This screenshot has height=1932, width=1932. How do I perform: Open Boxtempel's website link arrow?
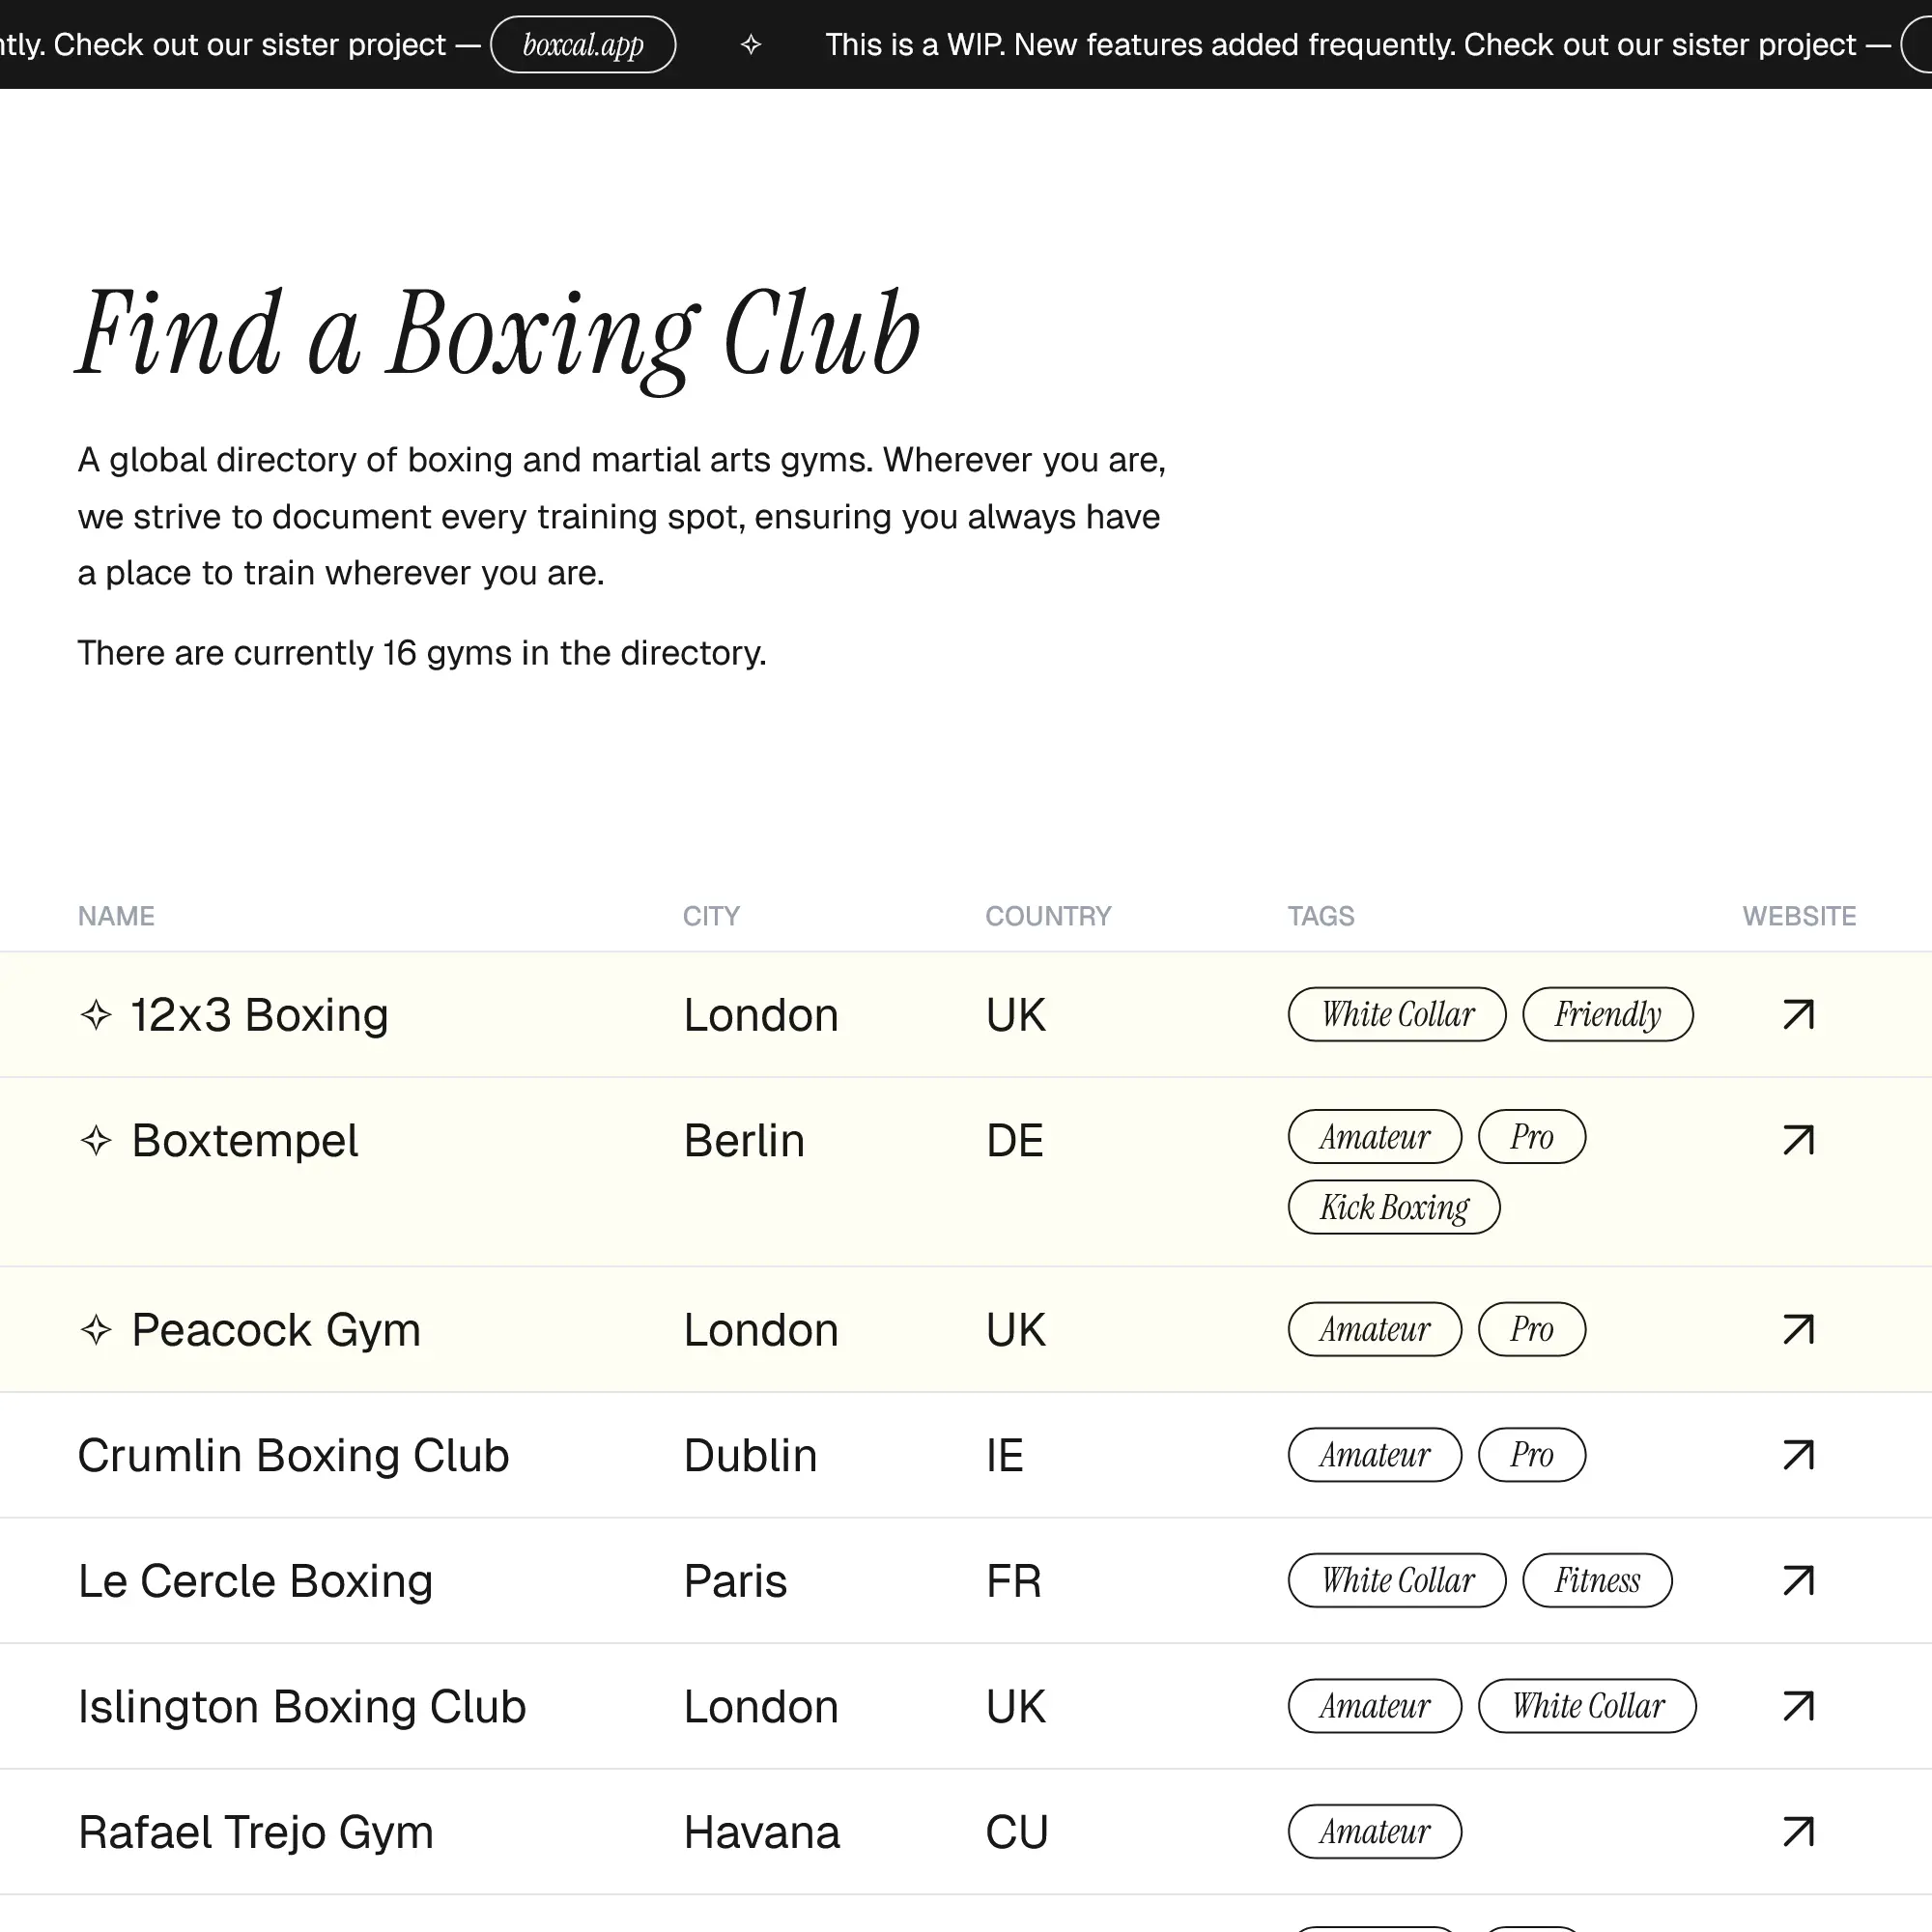pos(1798,1139)
